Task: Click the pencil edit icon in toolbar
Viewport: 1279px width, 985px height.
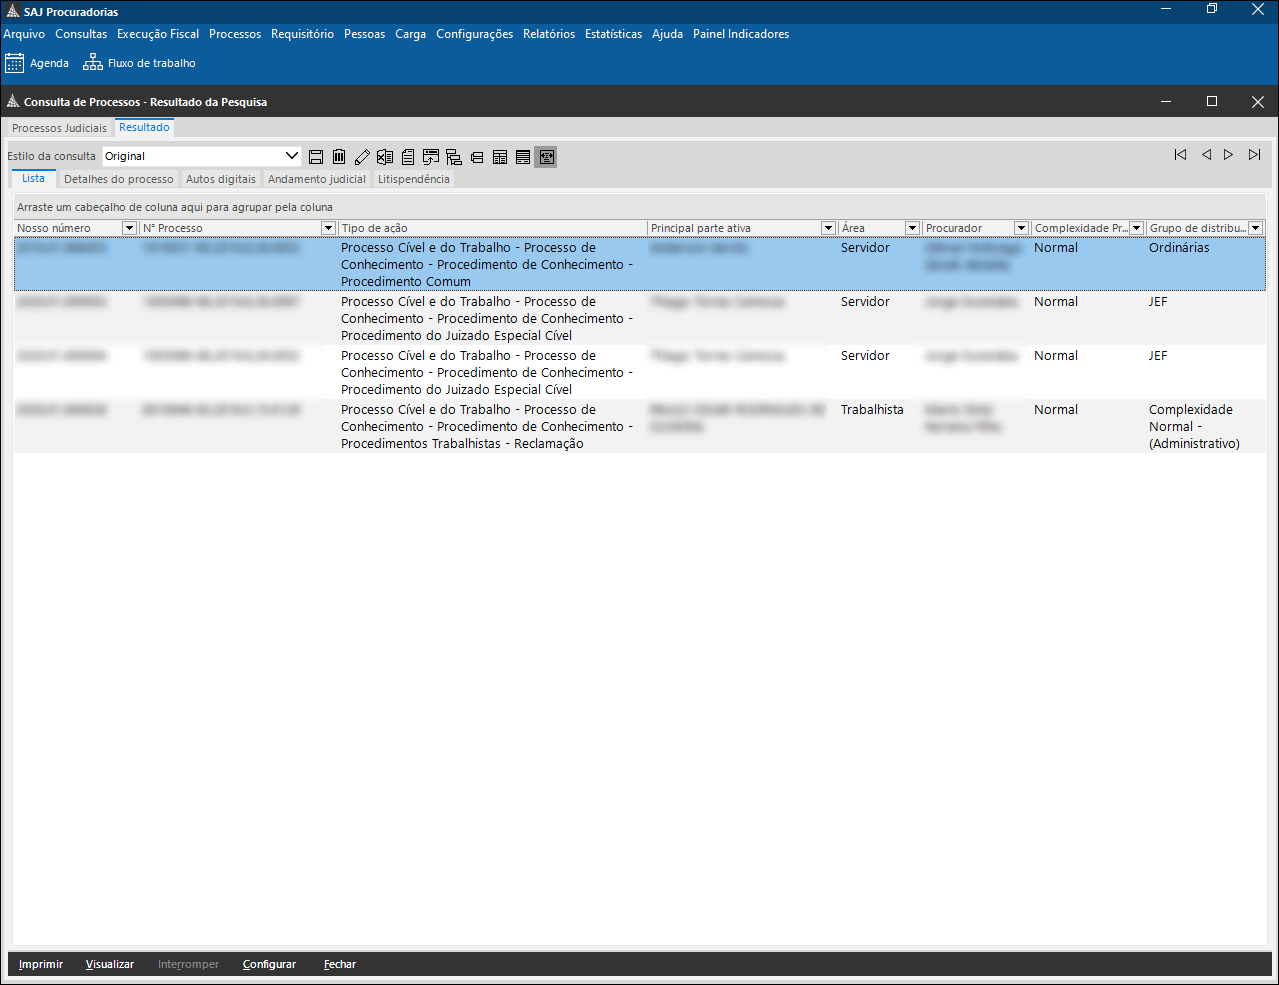Action: (362, 157)
